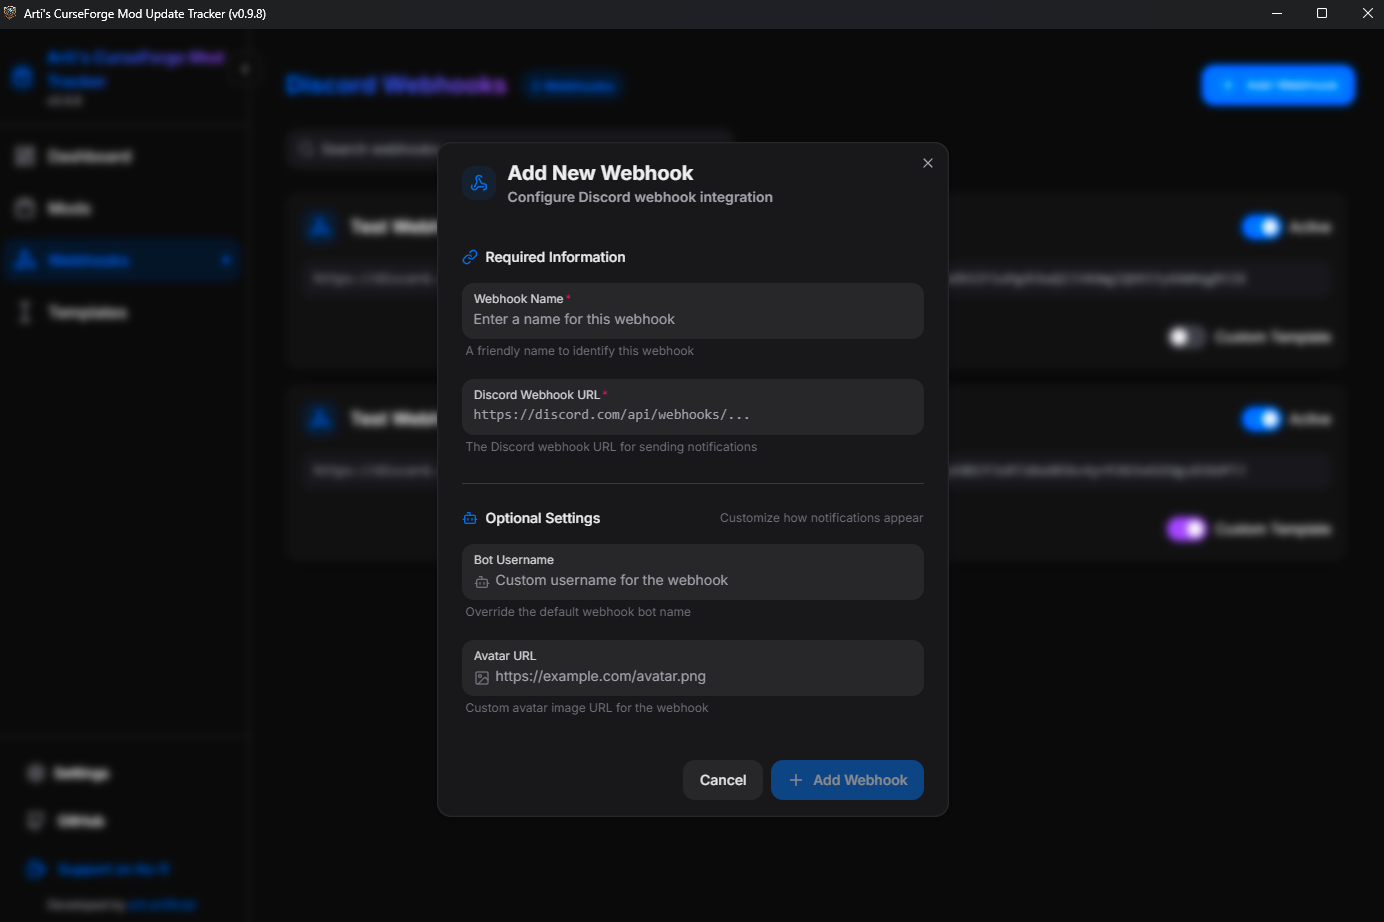Click the "A friendly name to identify this webhook" hint
Screen dimensions: 1384x922
pyautogui.click(x=579, y=351)
